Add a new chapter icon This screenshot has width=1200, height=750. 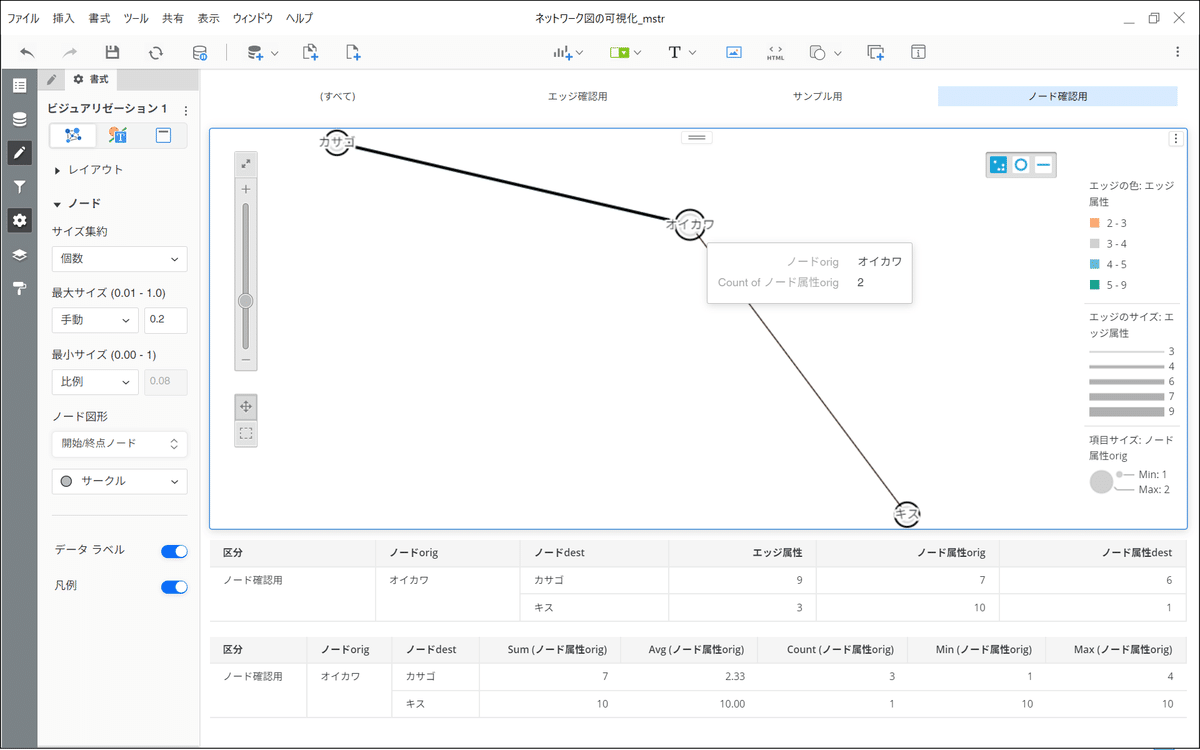pyautogui.click(x=310, y=52)
